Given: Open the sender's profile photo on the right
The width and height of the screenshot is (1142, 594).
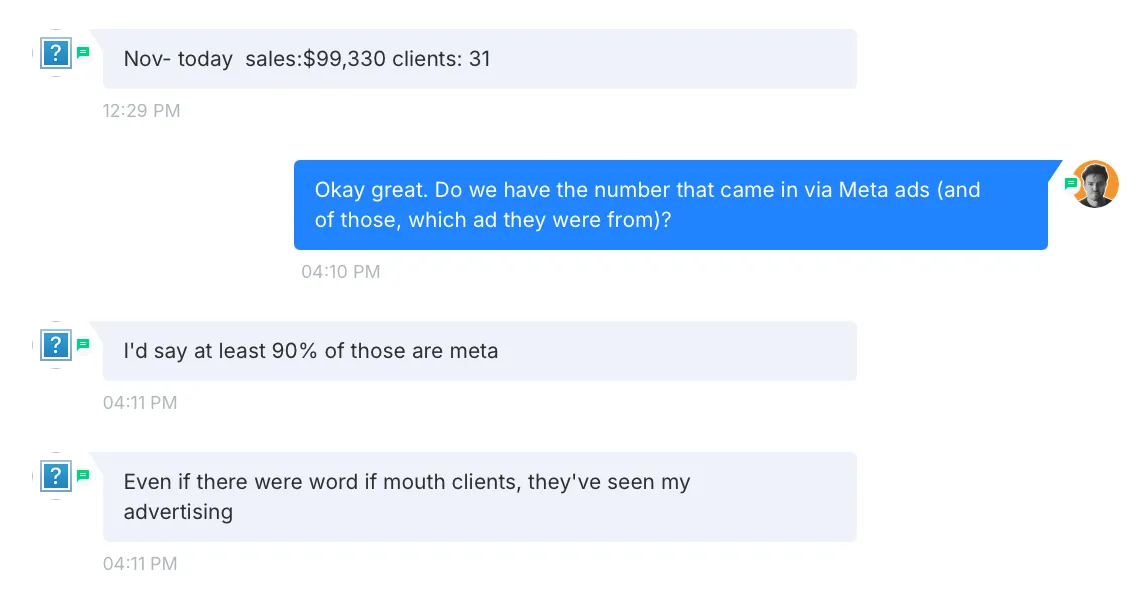Looking at the screenshot, I should click(x=1094, y=184).
